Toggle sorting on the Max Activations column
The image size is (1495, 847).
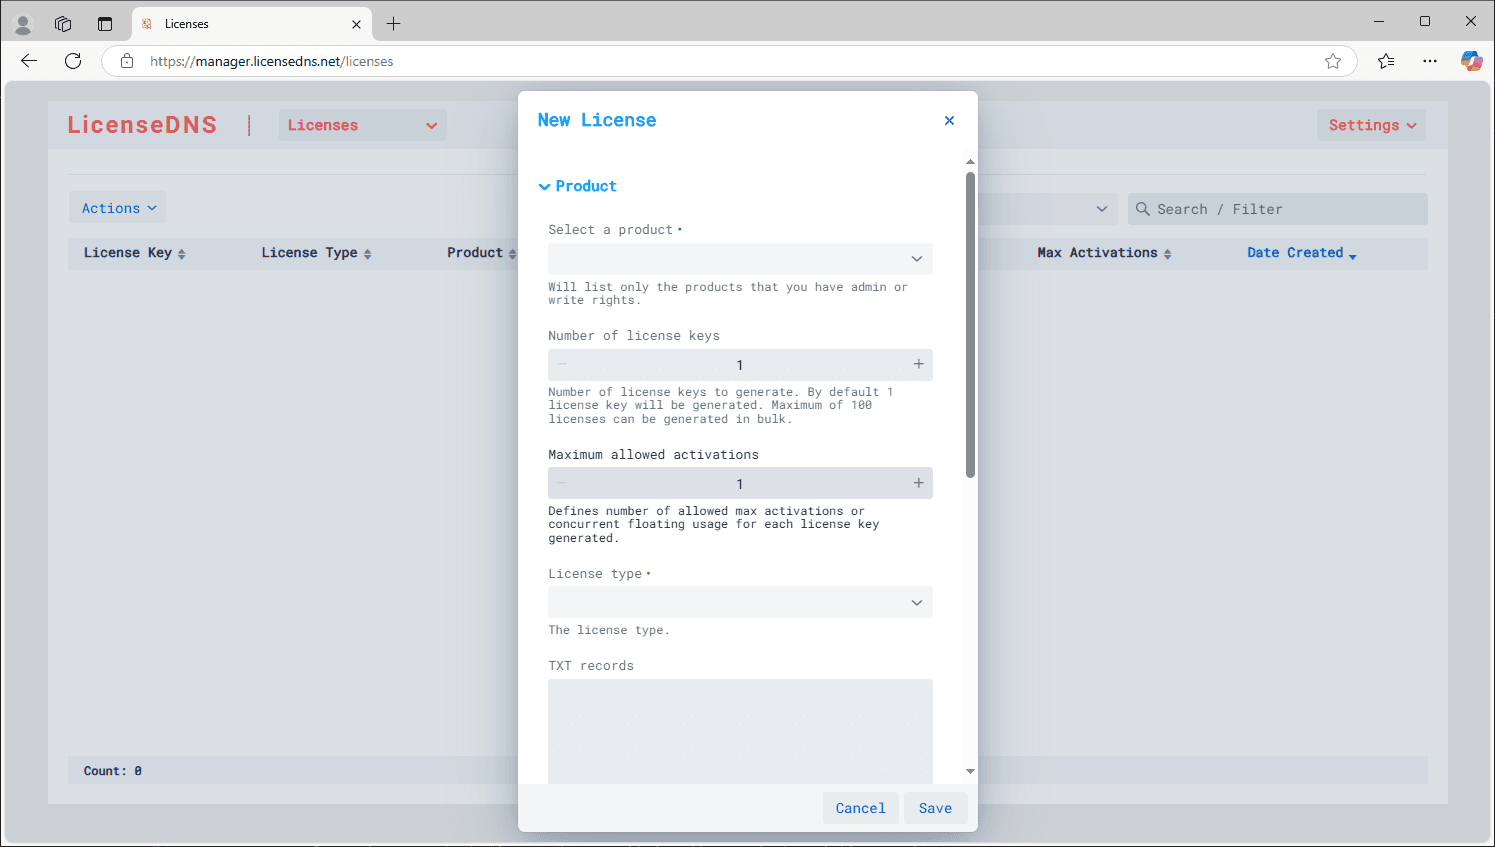[1166, 253]
